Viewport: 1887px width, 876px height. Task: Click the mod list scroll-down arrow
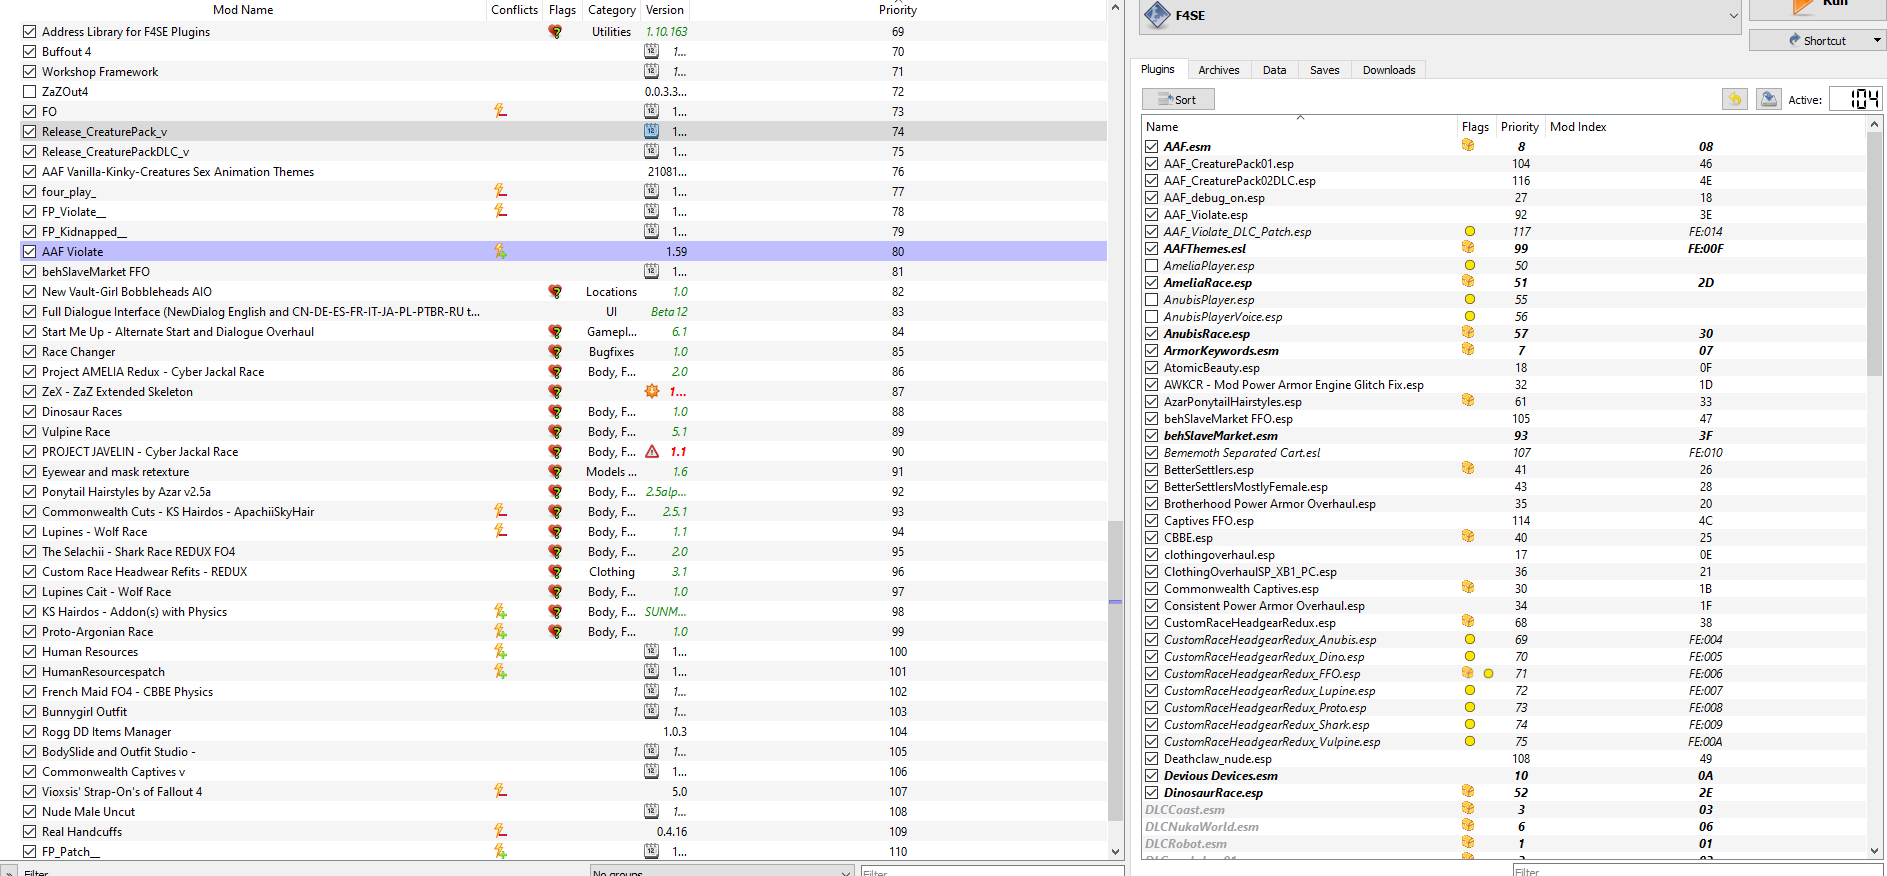point(1116,852)
